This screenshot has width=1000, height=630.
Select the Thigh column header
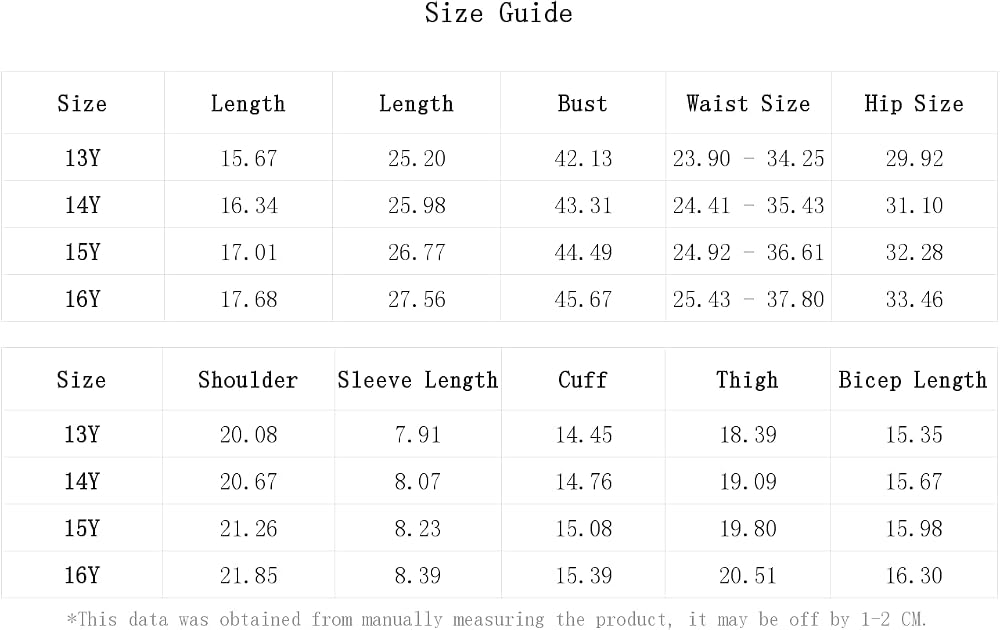(747, 380)
